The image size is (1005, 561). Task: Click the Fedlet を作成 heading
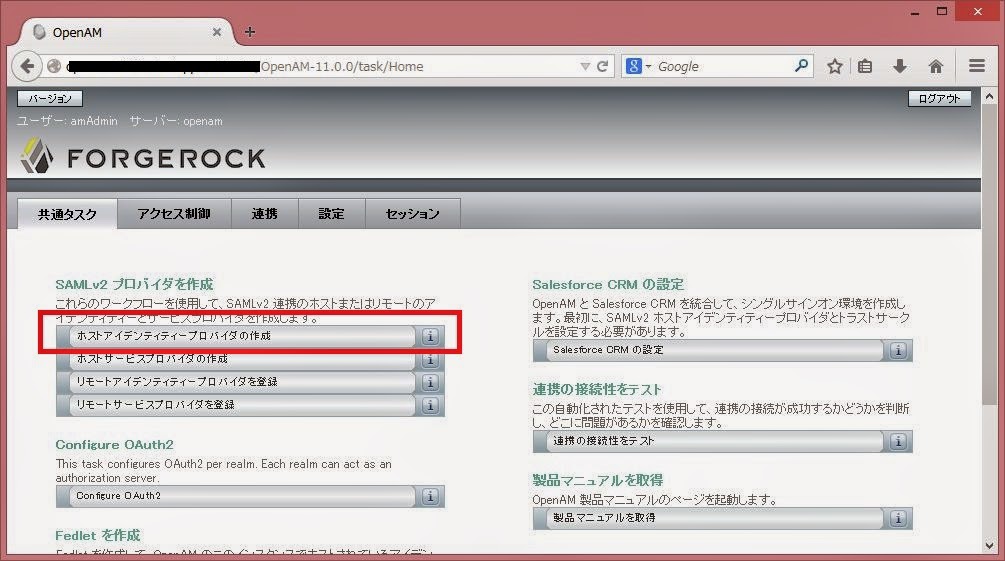coord(97,535)
